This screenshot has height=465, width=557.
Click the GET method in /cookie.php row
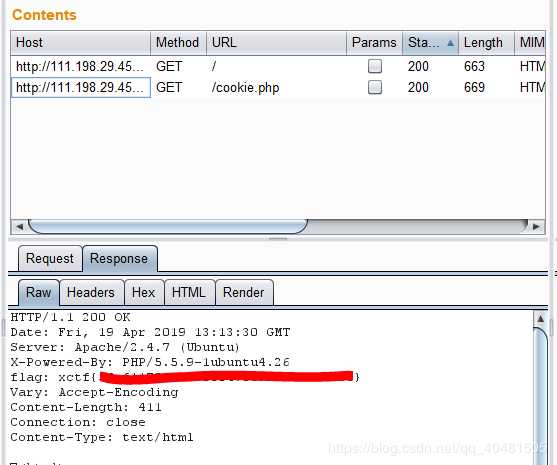click(169, 87)
